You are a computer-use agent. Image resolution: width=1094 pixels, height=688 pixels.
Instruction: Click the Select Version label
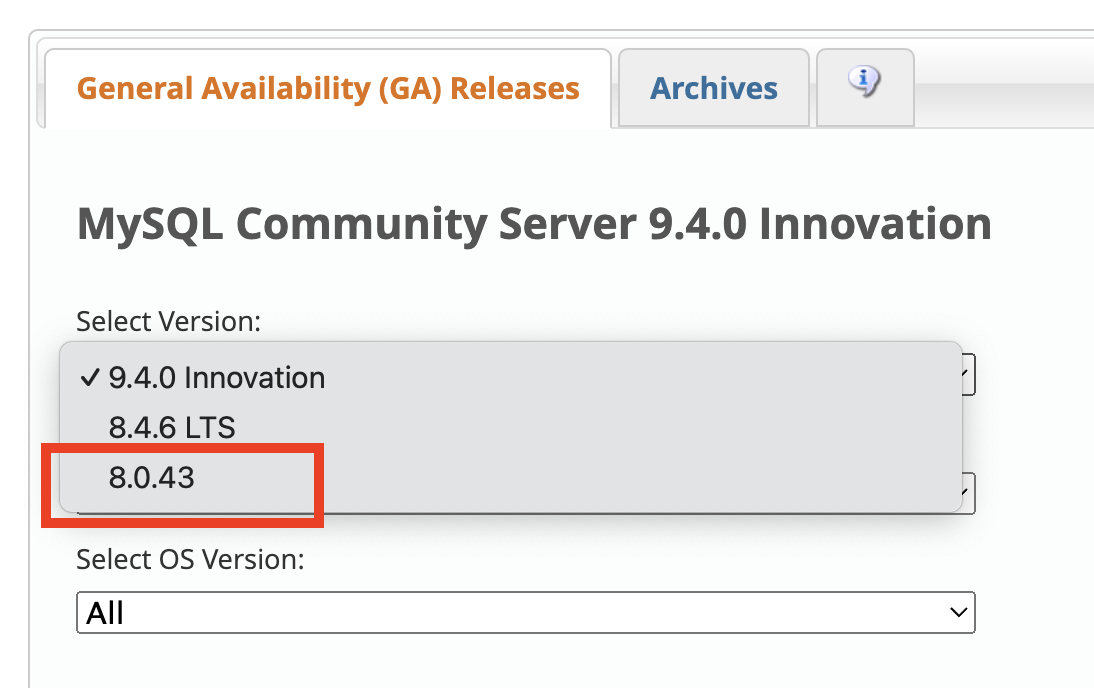168,322
